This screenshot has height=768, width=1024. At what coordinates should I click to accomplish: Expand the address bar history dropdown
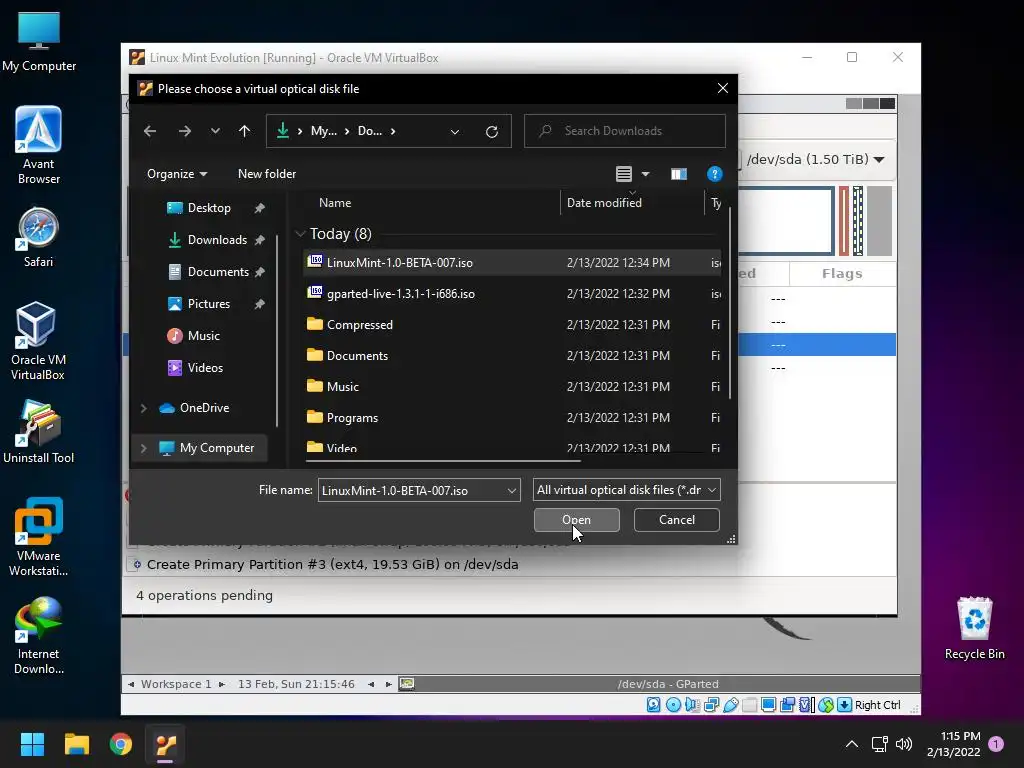(x=455, y=132)
